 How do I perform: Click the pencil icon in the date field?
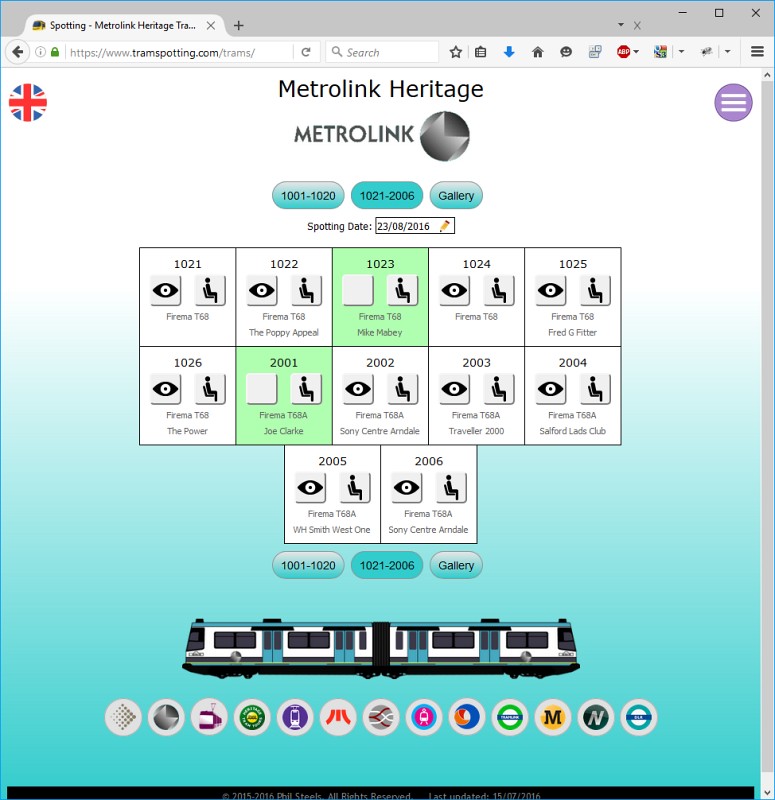444,226
